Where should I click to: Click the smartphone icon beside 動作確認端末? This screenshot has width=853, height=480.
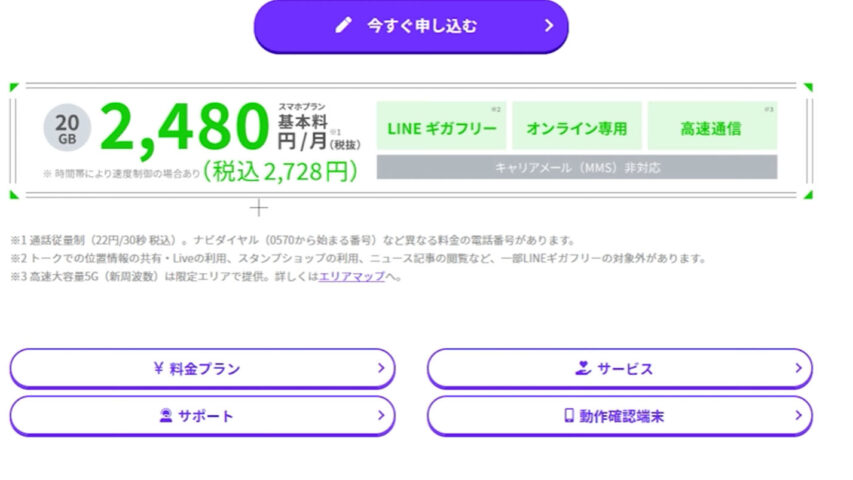click(568, 416)
